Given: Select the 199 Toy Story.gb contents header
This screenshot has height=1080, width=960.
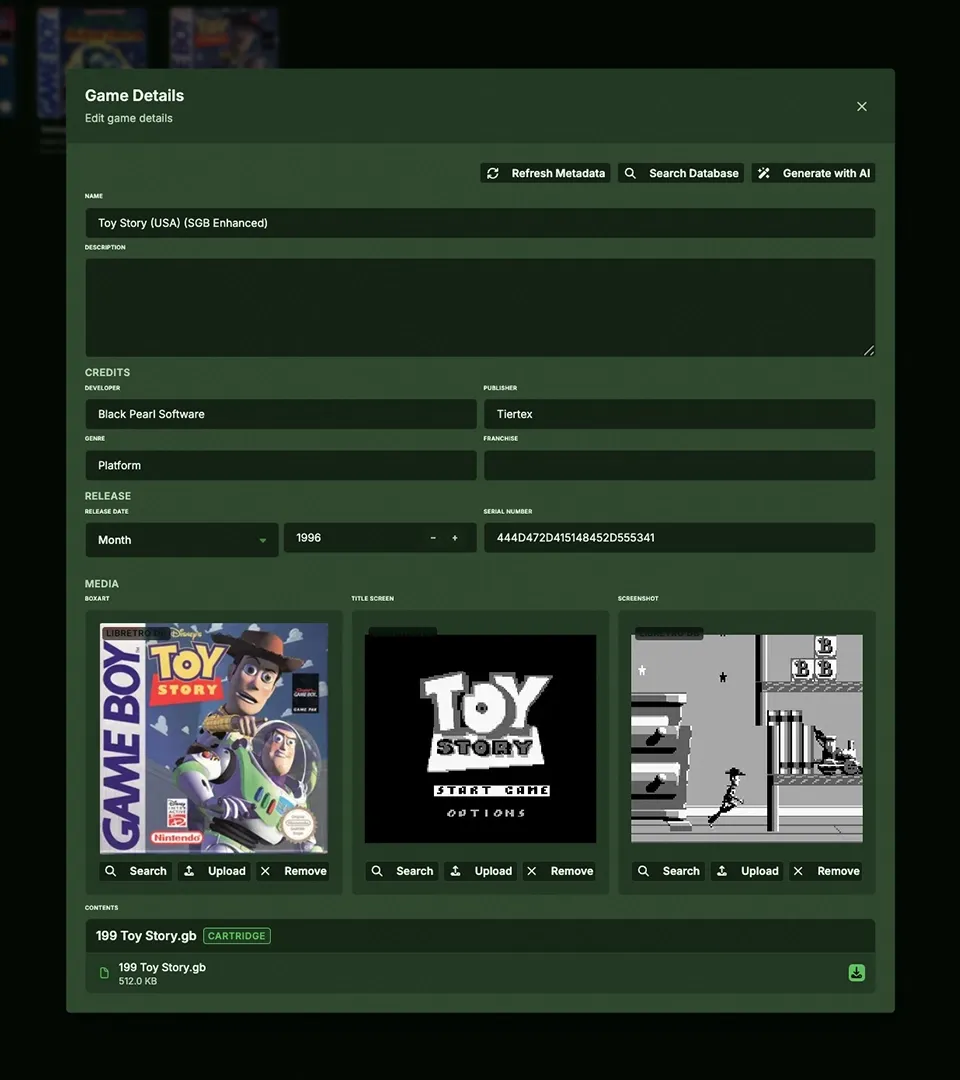Looking at the screenshot, I should click(480, 936).
